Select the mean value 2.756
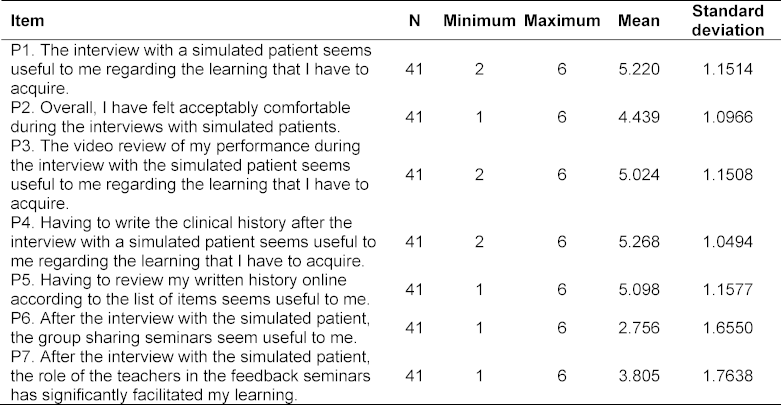This screenshot has height=405, width=781. (639, 328)
